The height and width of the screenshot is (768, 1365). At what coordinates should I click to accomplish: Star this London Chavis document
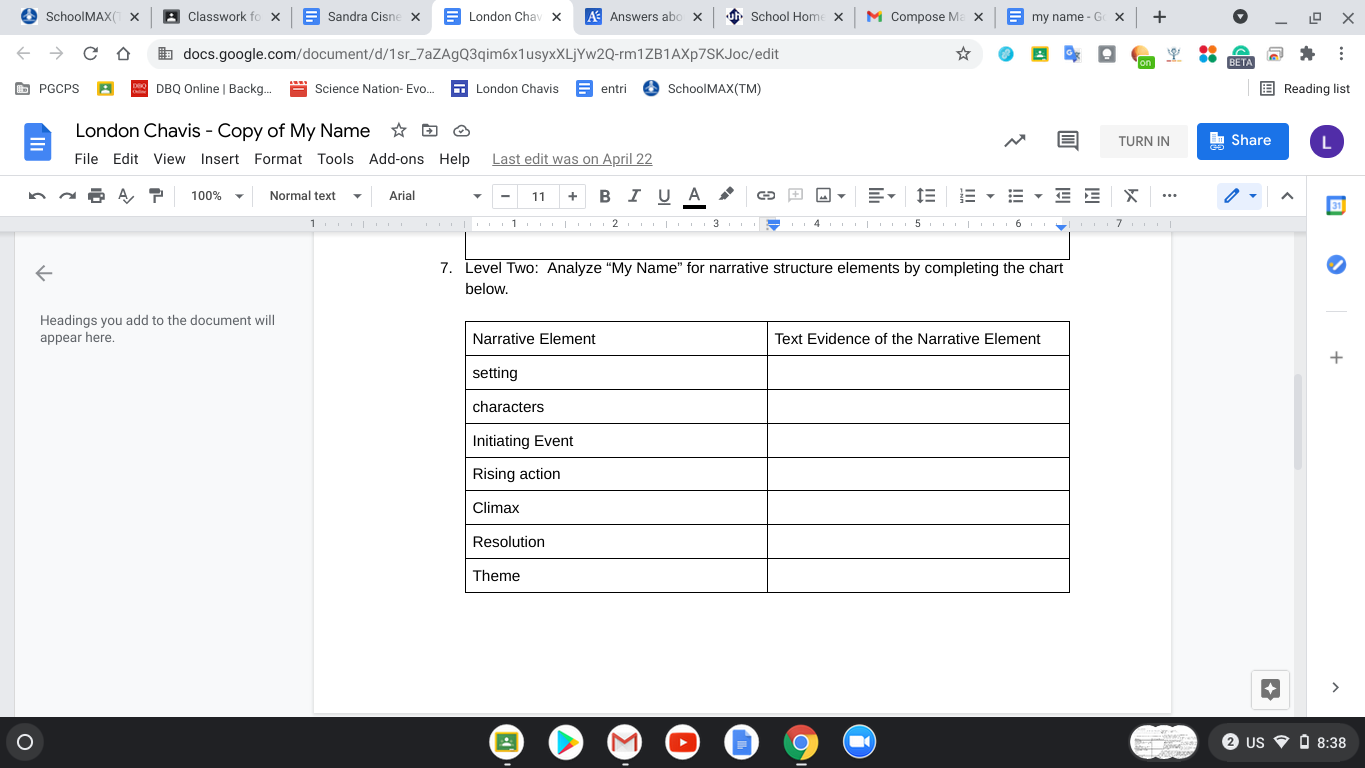(398, 131)
